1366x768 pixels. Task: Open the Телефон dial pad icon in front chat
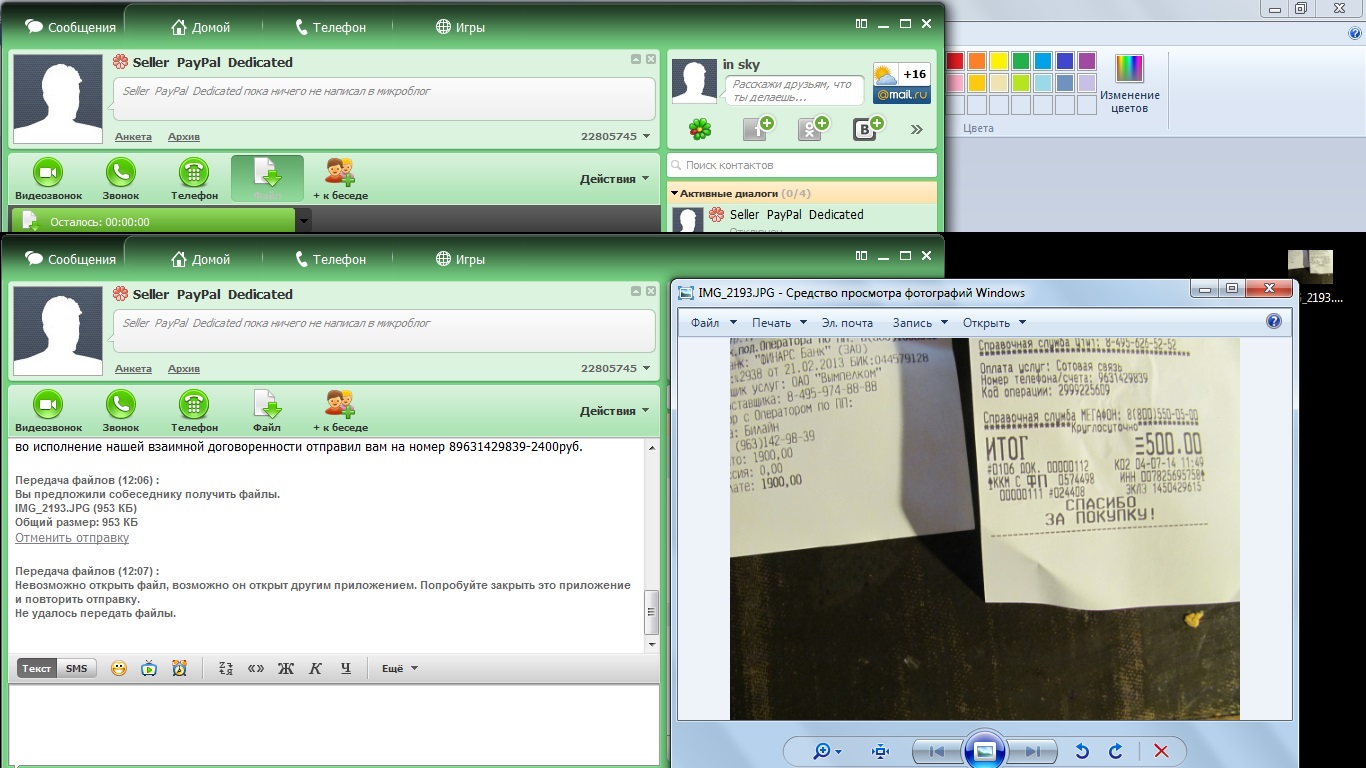194,404
